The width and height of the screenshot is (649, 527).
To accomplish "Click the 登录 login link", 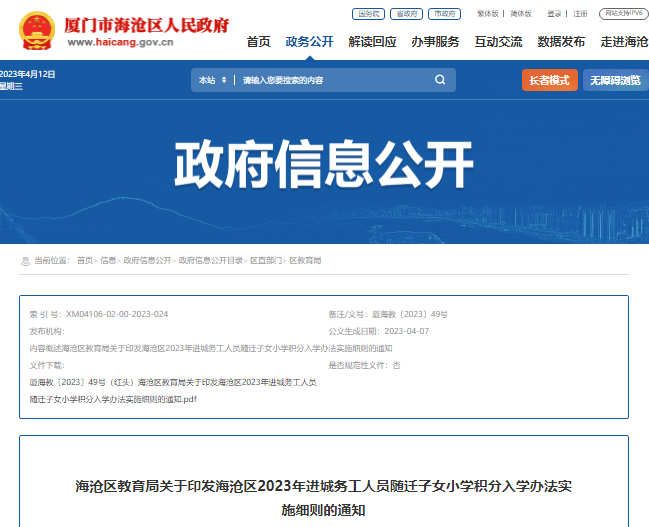I will (554, 14).
